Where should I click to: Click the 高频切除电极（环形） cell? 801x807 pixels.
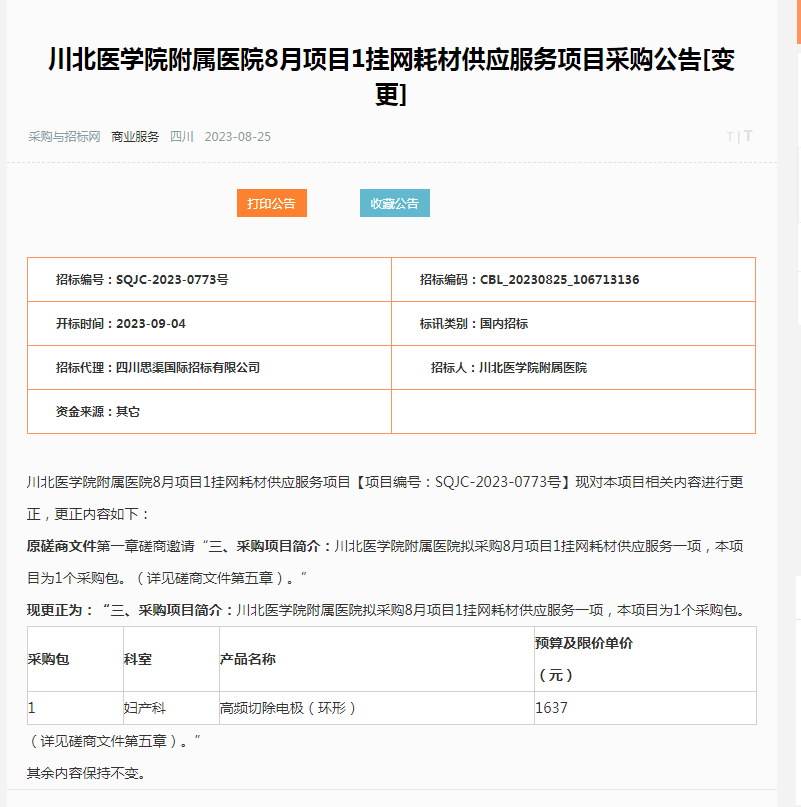(x=377, y=708)
